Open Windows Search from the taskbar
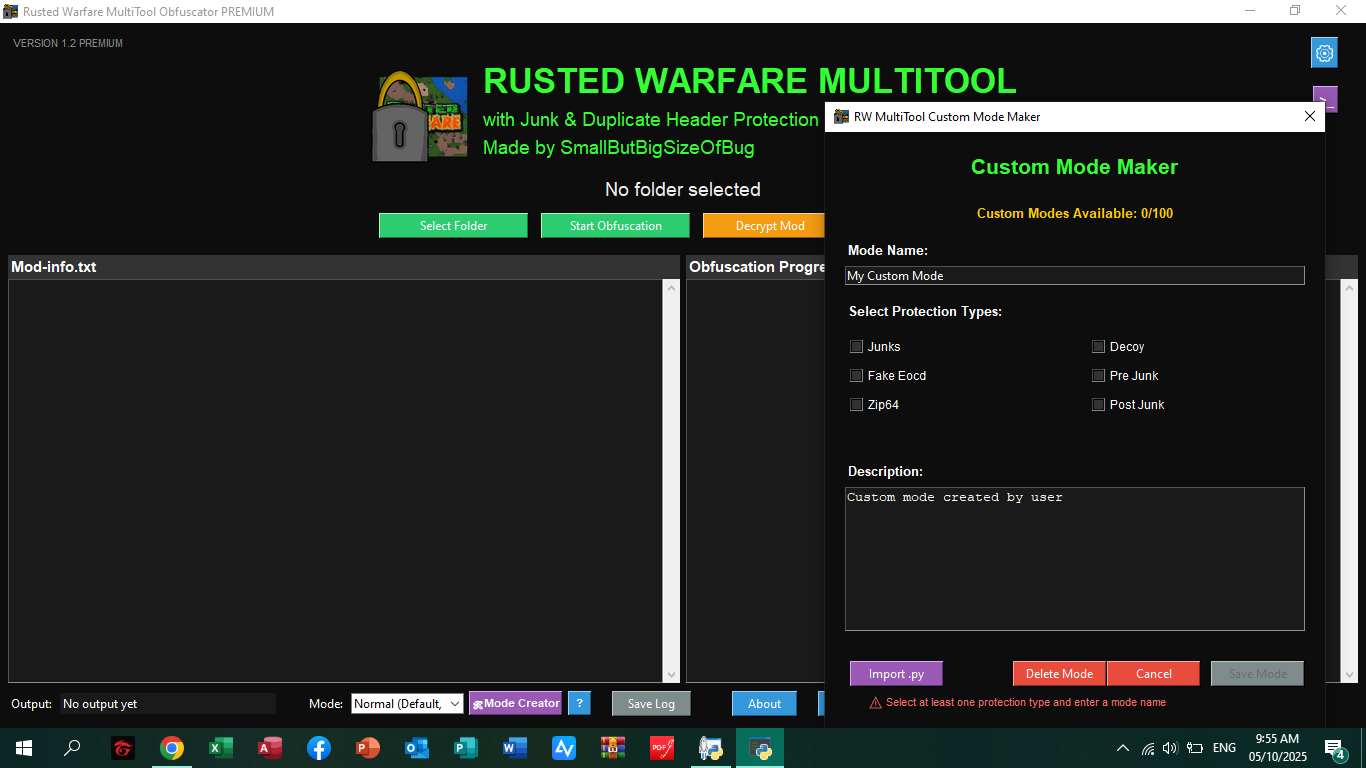Image resolution: width=1366 pixels, height=768 pixels. [72, 748]
